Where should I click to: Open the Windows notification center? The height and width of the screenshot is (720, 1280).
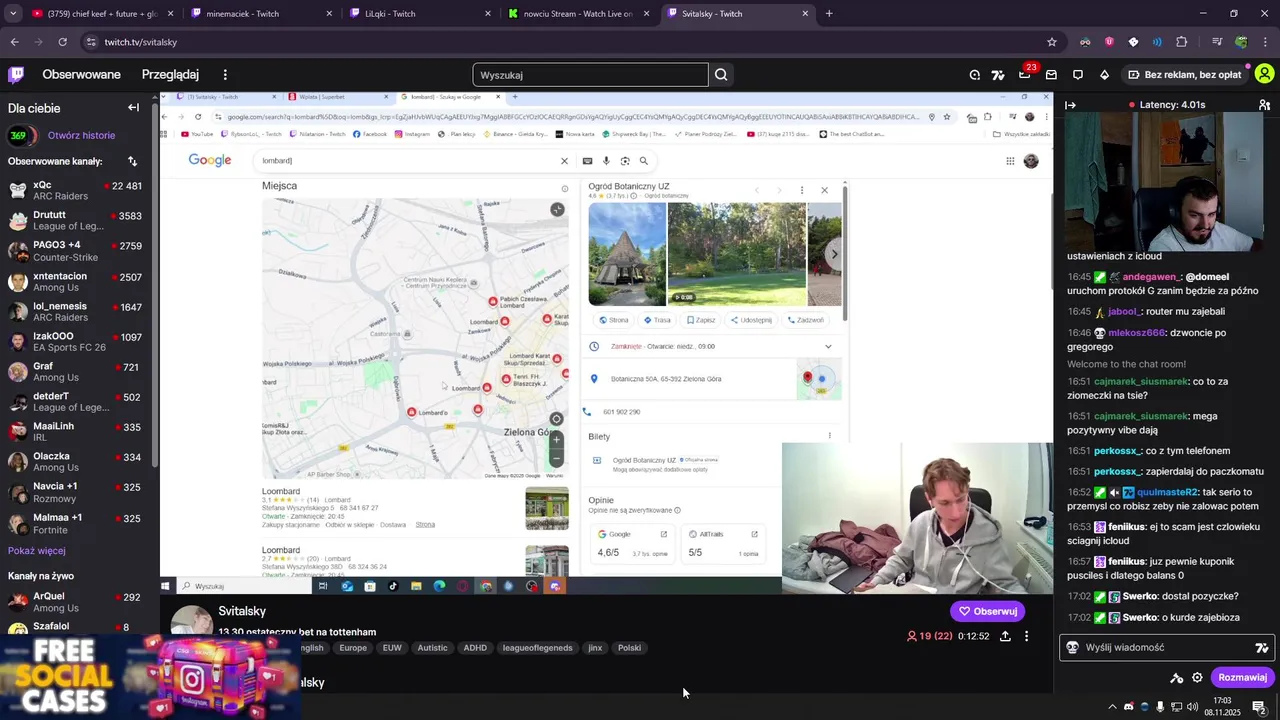[x=1259, y=707]
